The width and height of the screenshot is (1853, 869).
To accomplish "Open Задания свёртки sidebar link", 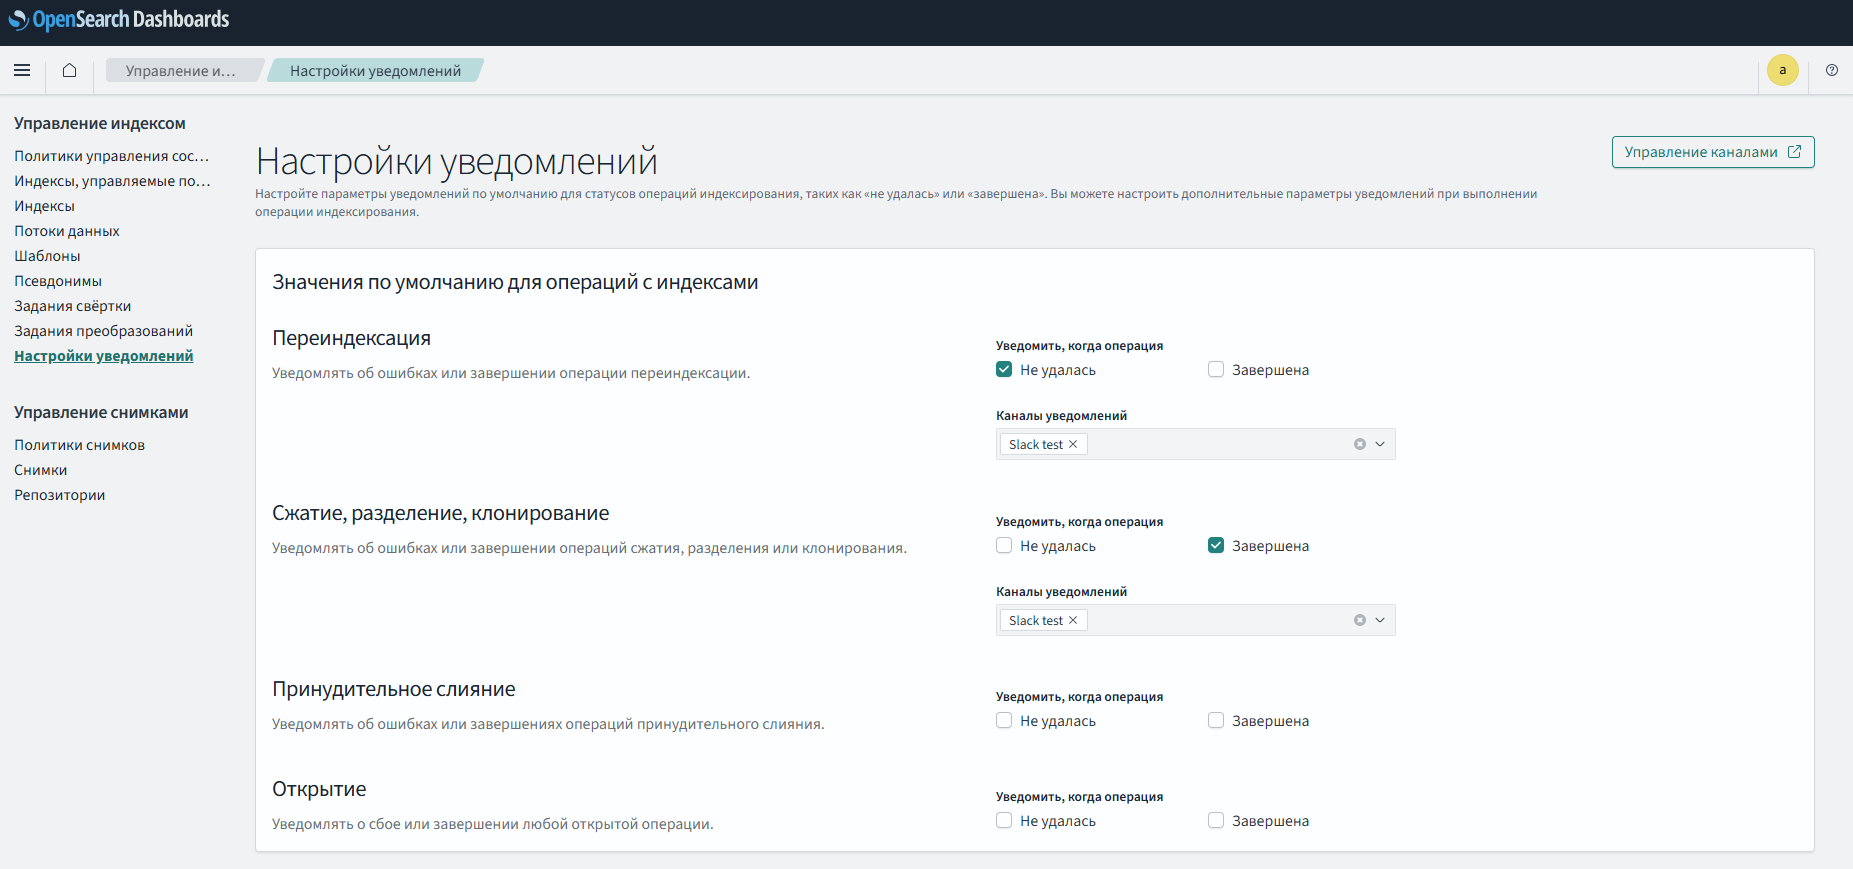I will pyautogui.click(x=72, y=306).
